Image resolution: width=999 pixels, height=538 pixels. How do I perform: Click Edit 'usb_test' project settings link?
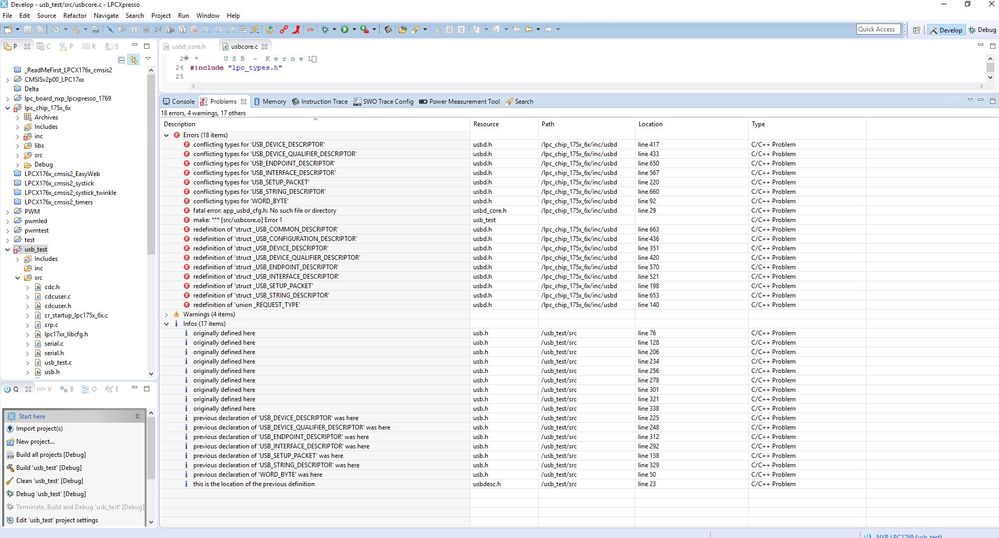pos(57,520)
